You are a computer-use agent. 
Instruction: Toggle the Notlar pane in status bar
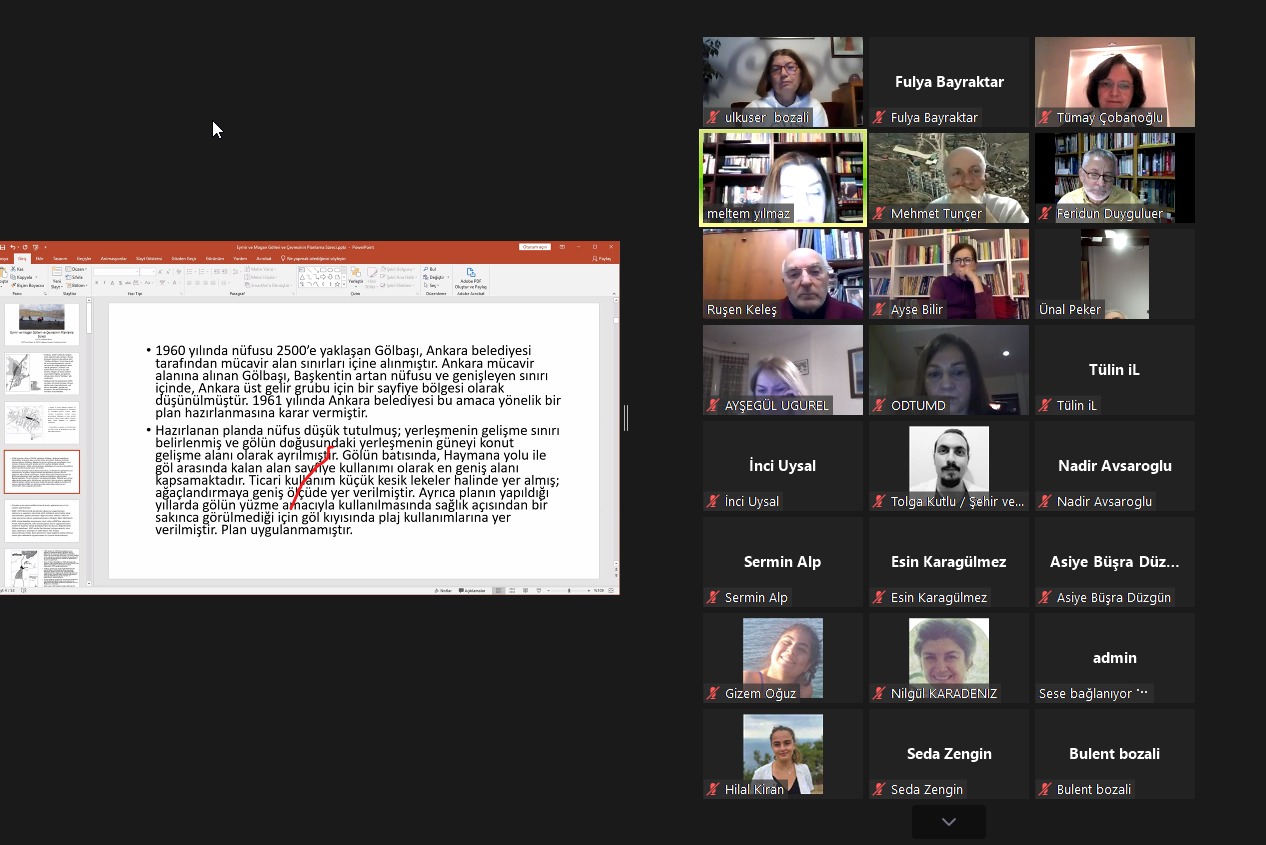445,590
